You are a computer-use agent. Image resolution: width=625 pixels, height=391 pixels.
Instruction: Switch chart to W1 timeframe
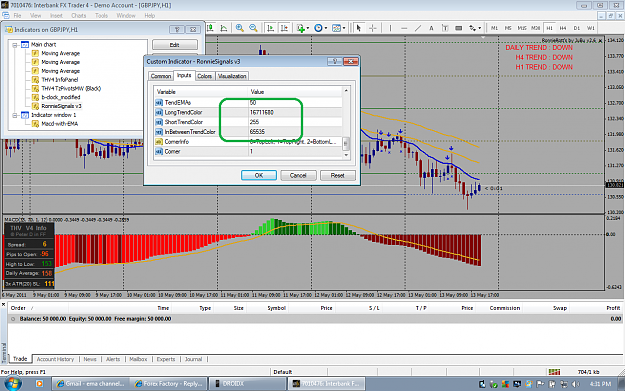pos(591,28)
